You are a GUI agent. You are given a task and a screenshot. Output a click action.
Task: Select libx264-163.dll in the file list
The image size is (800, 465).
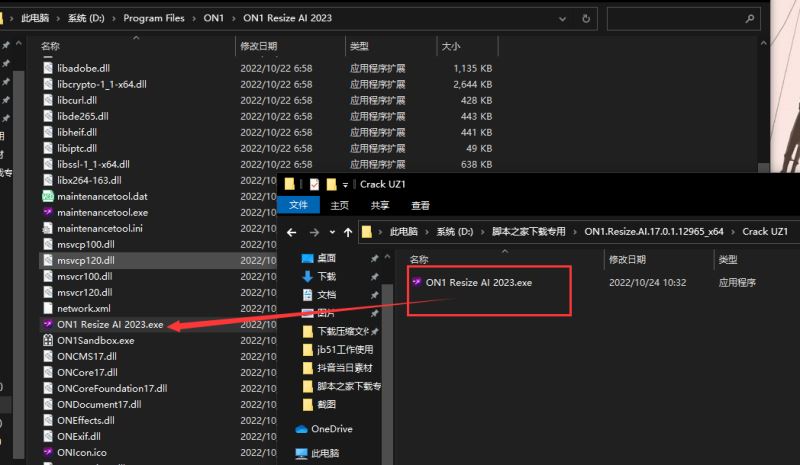coord(89,180)
